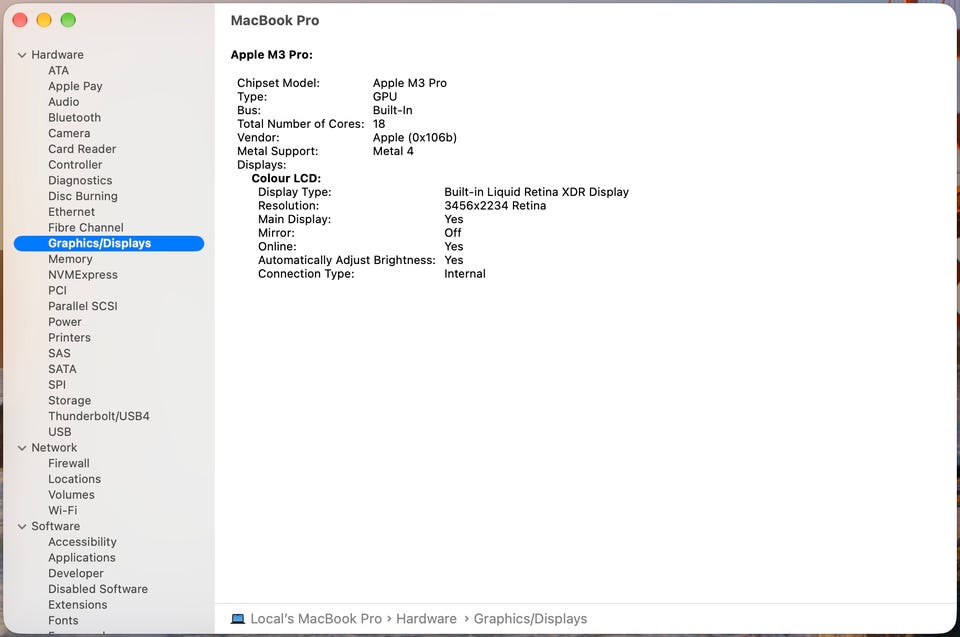Select Audio in the sidebar
The width and height of the screenshot is (960, 637).
tap(64, 102)
